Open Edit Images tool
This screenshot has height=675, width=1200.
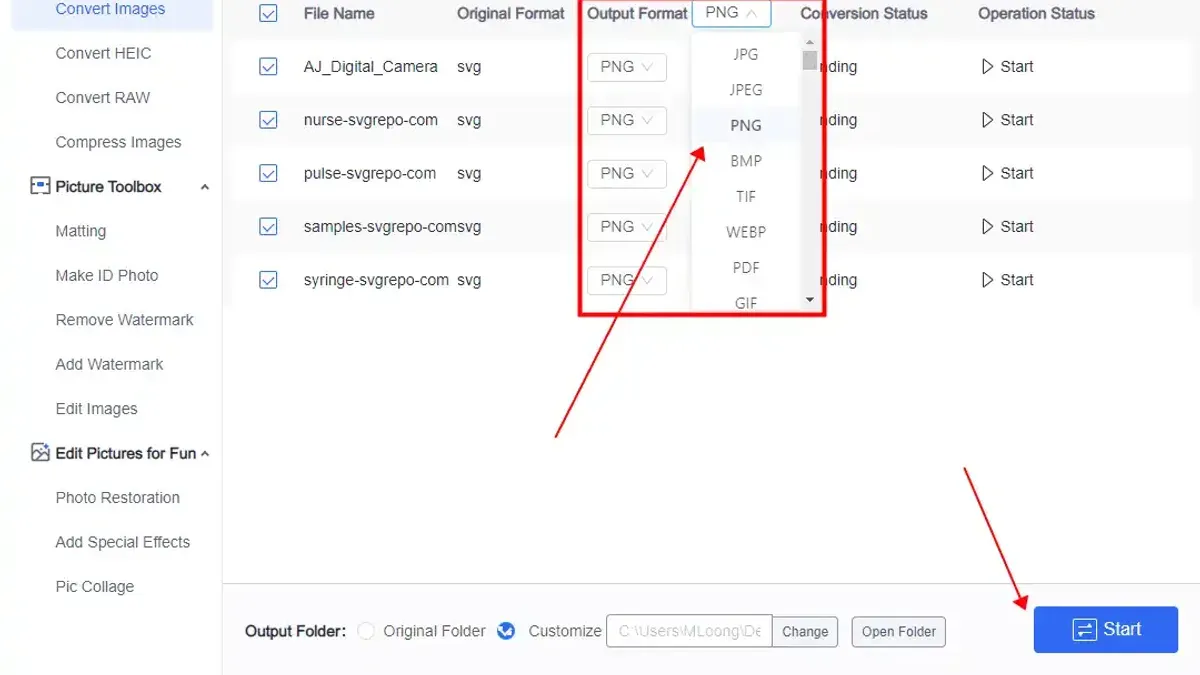97,409
